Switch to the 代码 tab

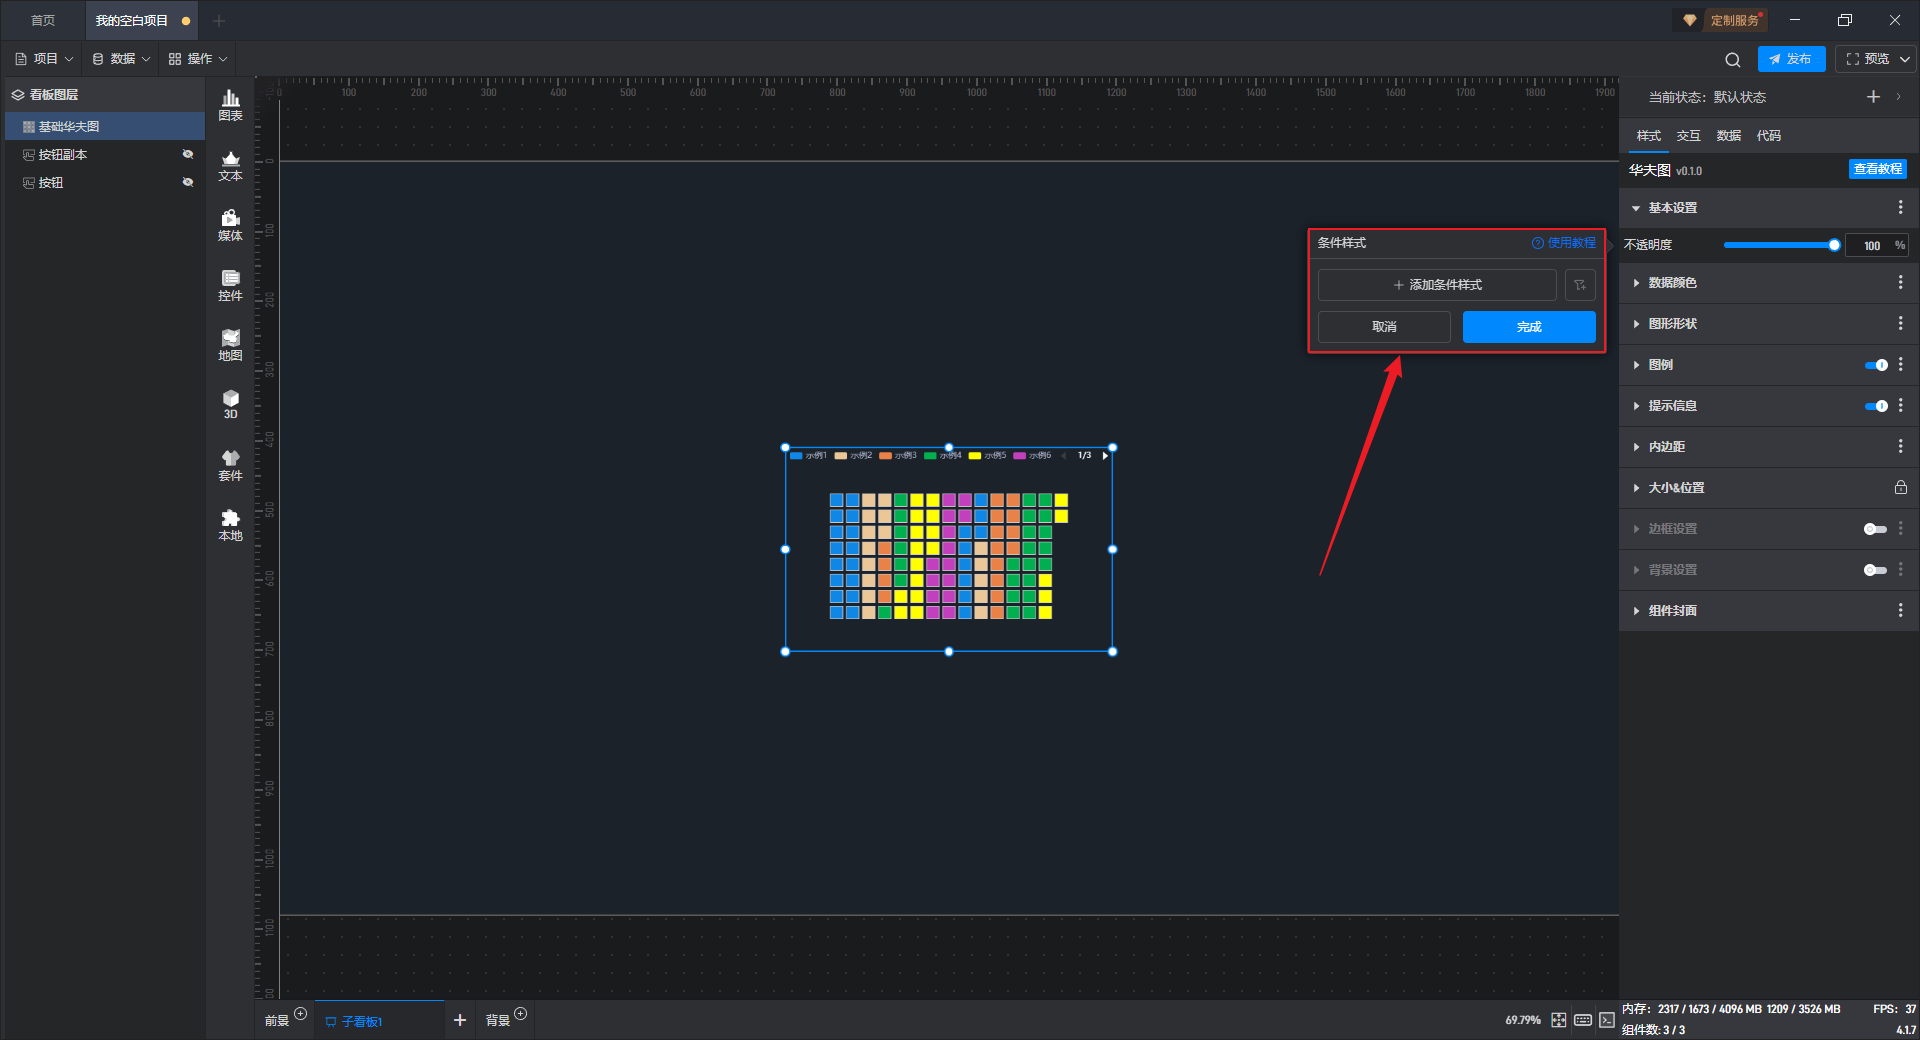tap(1768, 136)
